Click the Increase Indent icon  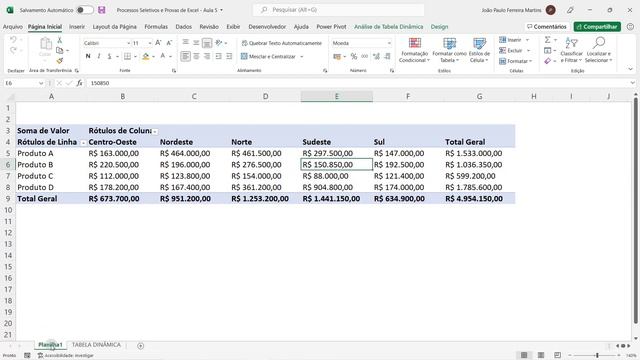click(x=229, y=56)
